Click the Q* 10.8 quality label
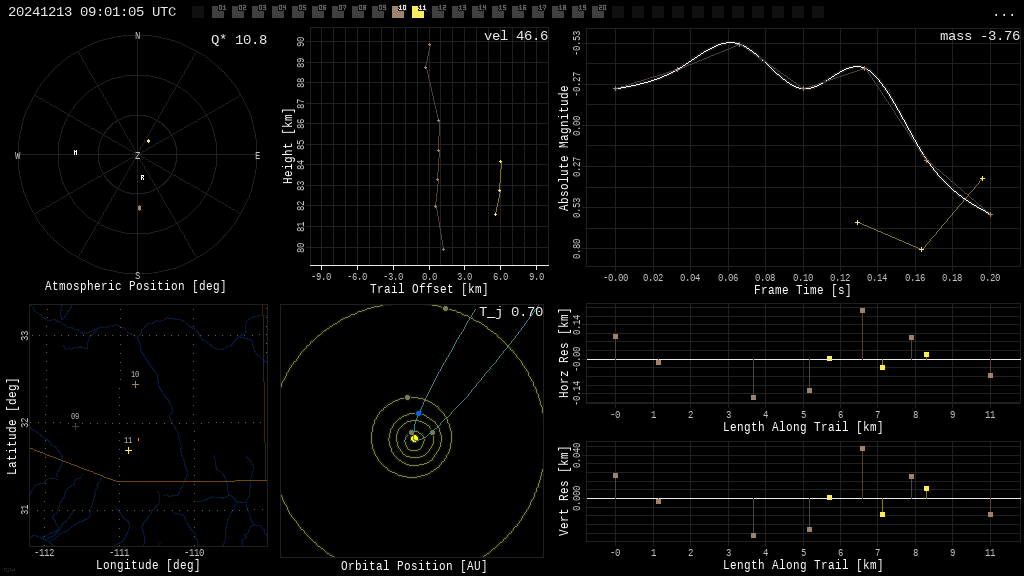The width and height of the screenshot is (1024, 576). [238, 40]
